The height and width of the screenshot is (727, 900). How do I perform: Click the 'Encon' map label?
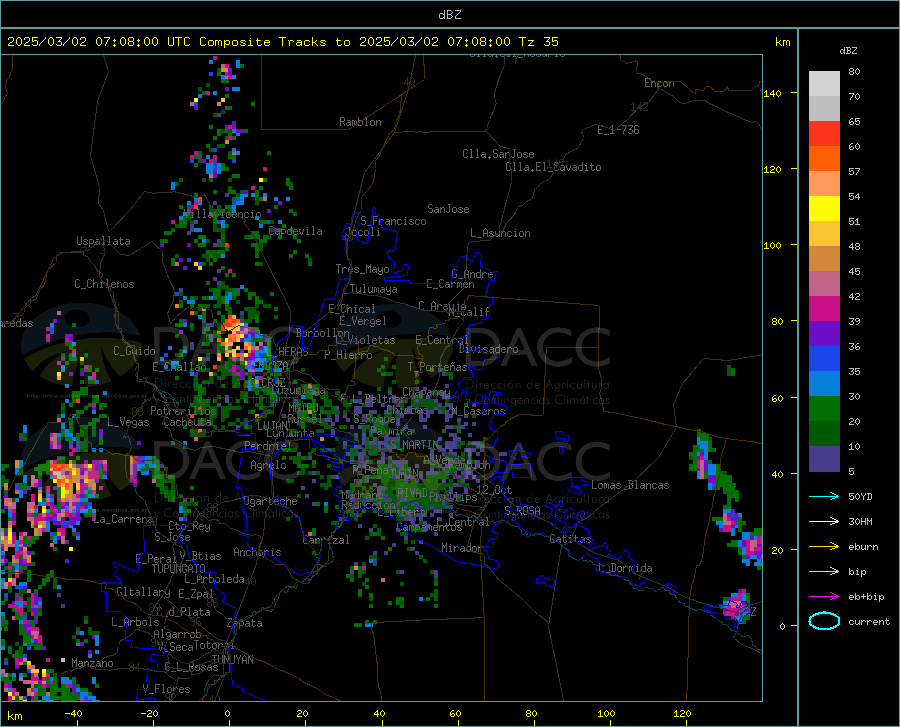[x=659, y=83]
